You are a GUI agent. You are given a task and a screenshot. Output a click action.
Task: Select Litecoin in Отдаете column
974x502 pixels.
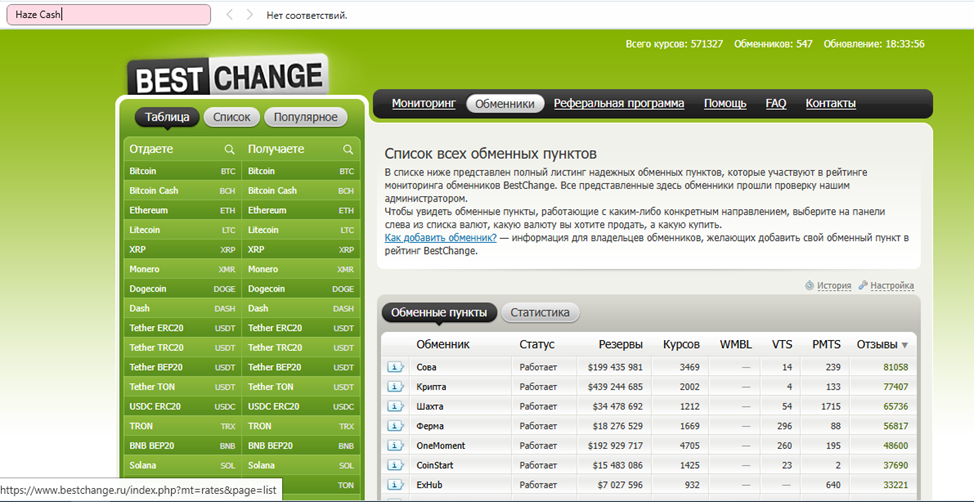[x=183, y=230]
